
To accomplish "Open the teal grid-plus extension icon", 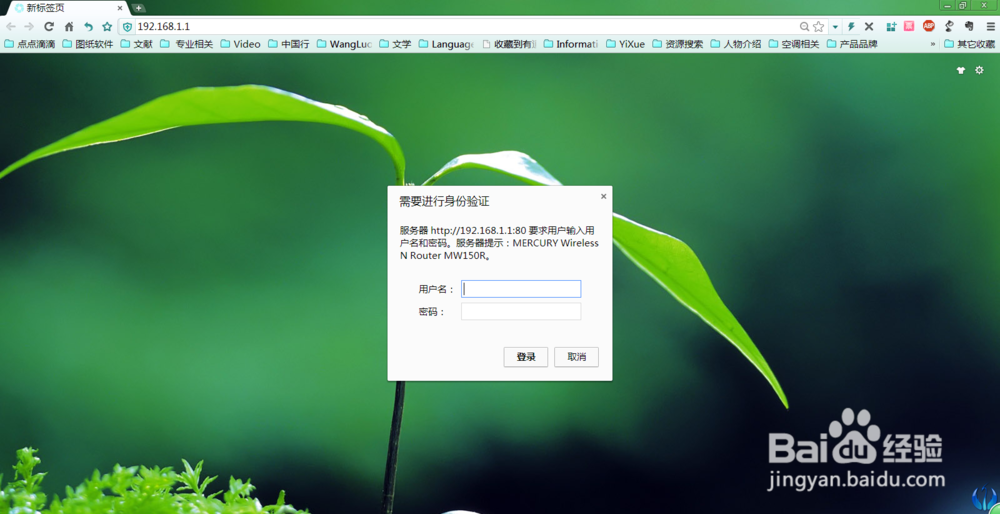I will tap(892, 27).
